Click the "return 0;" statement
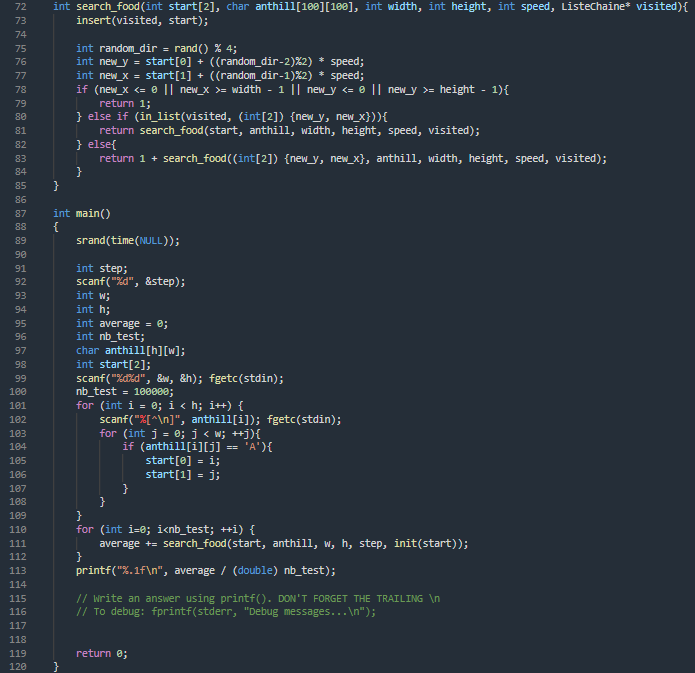This screenshot has width=695, height=673. pos(101,652)
